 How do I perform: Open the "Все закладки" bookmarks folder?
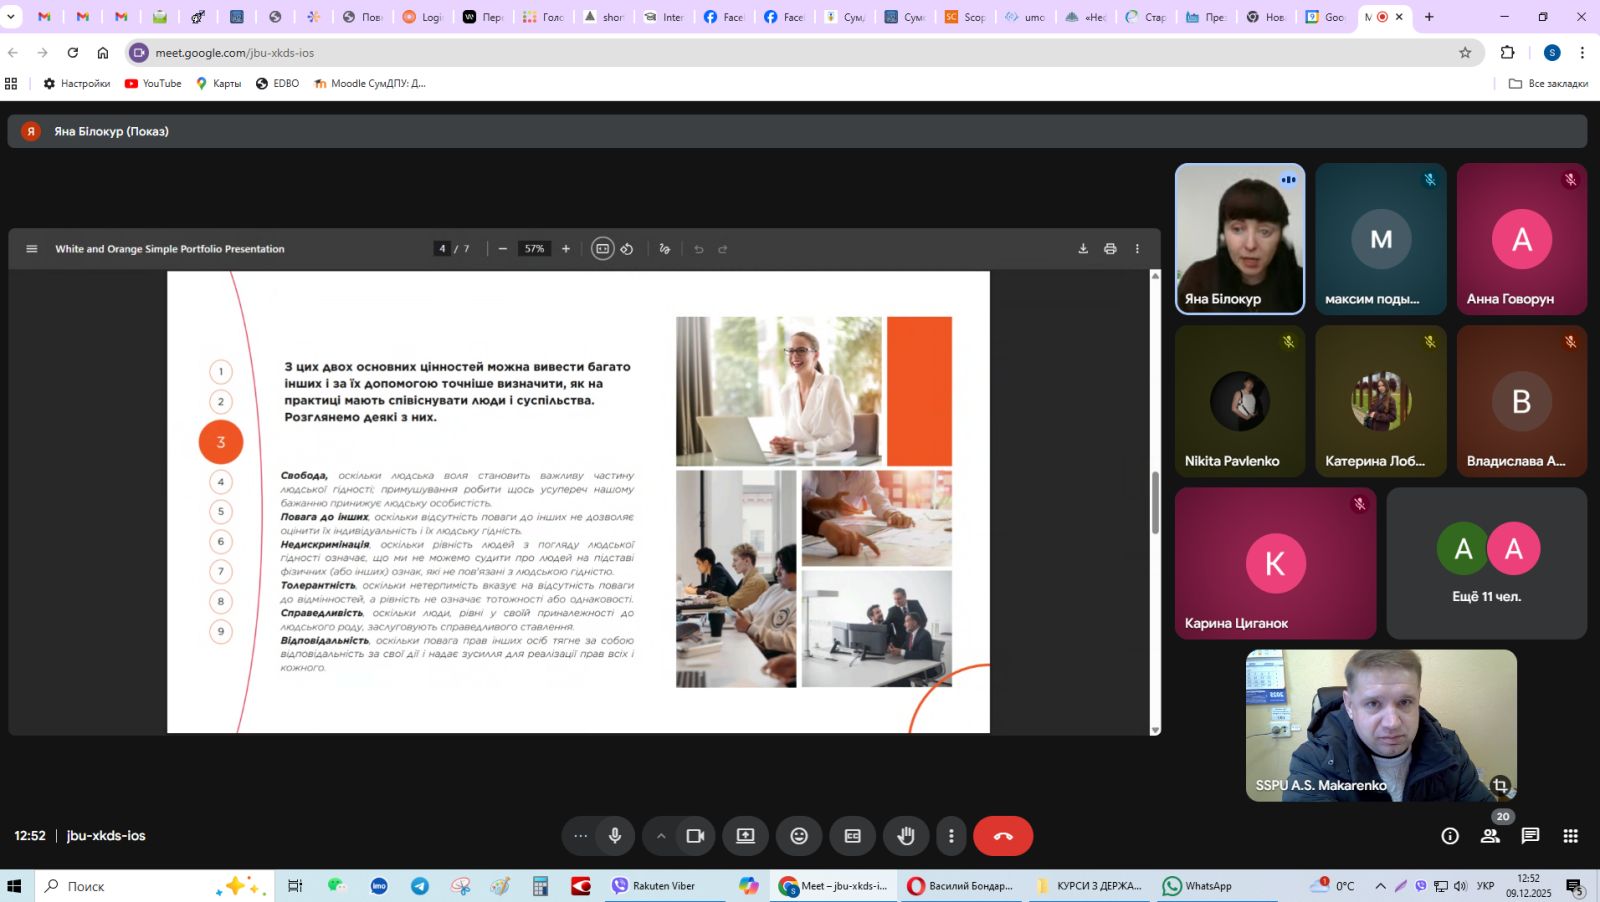(x=1548, y=84)
